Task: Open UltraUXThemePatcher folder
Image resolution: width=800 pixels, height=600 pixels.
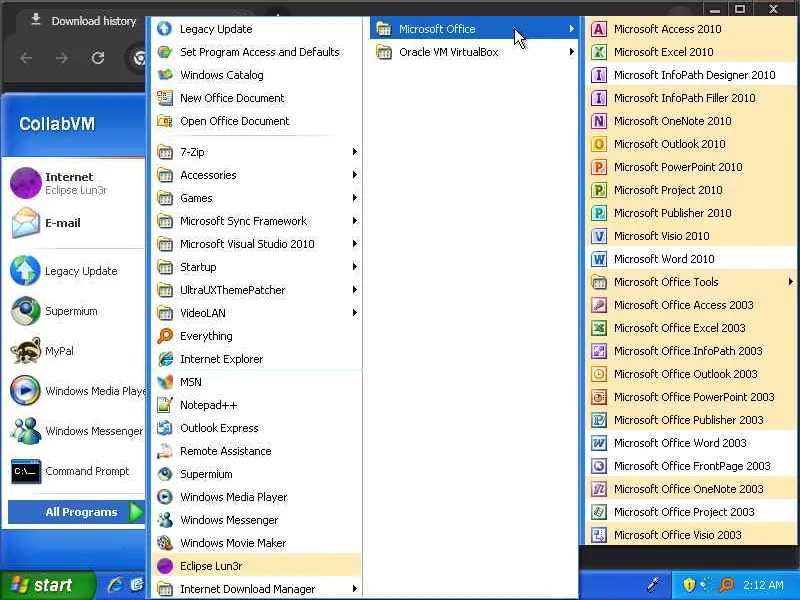Action: 257,290
